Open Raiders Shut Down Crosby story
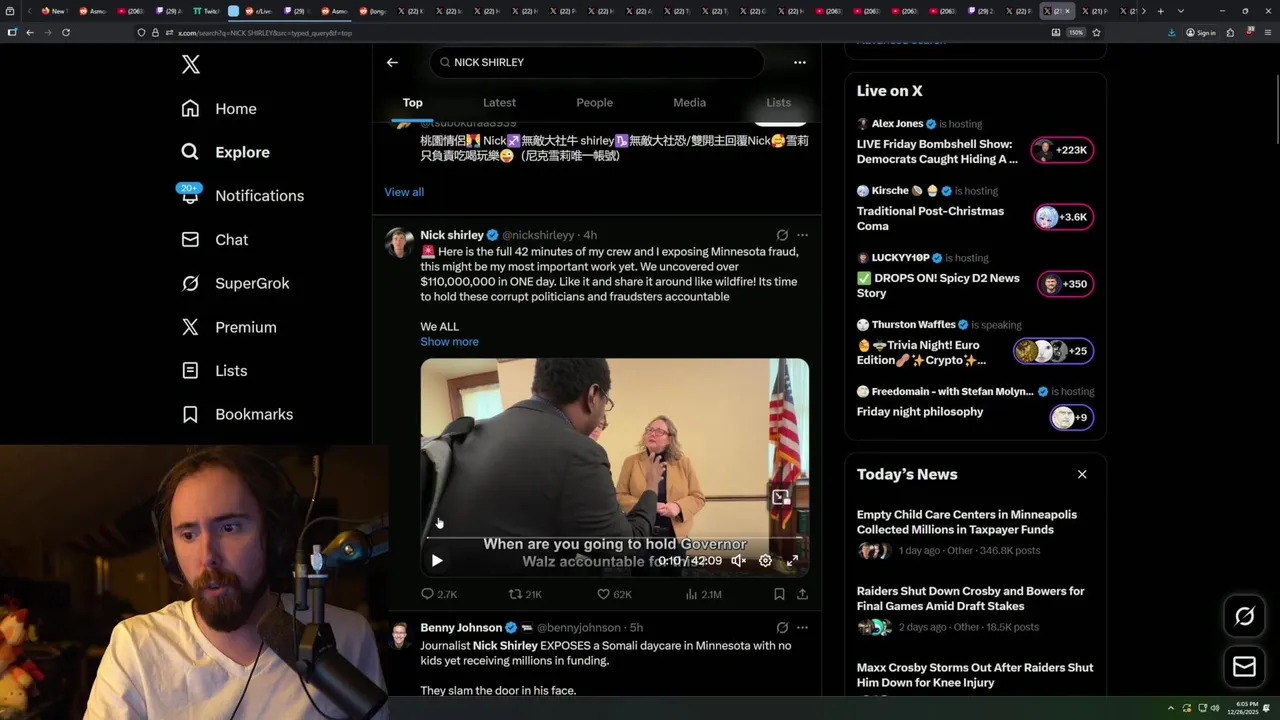Screen dimensions: 1280x720 point(975,612)
